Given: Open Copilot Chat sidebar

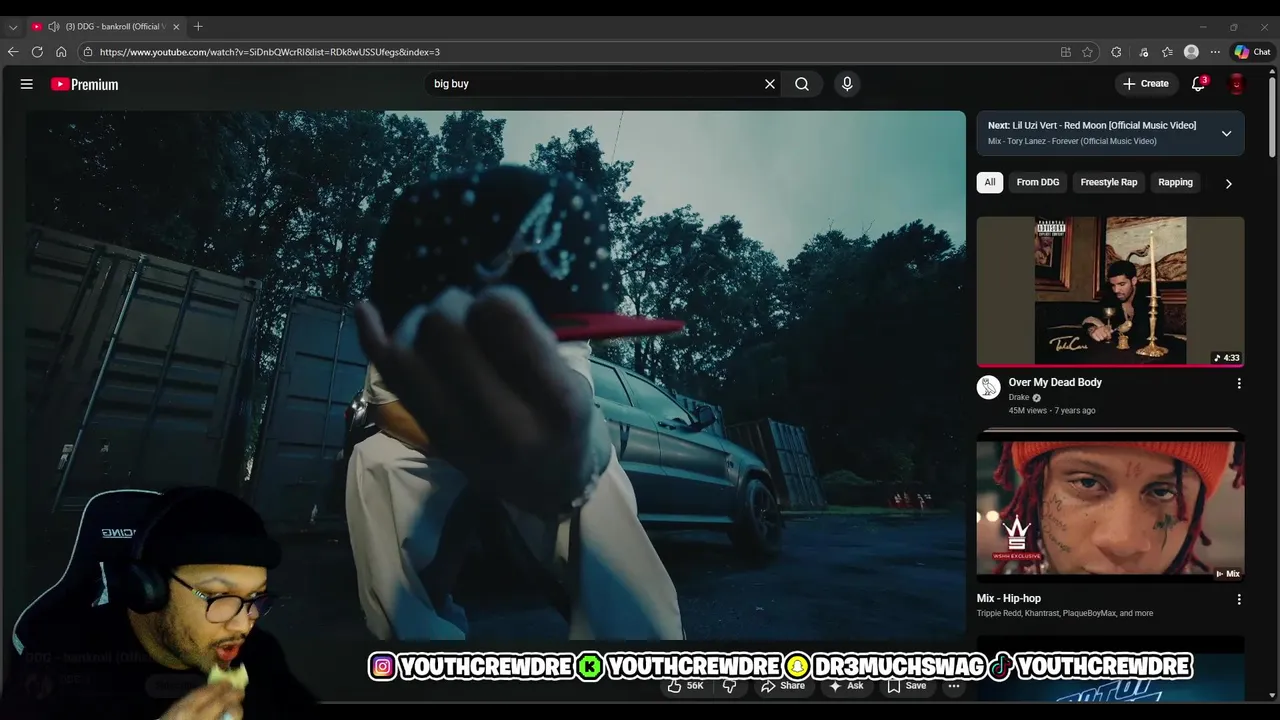Looking at the screenshot, I should click(x=1252, y=52).
